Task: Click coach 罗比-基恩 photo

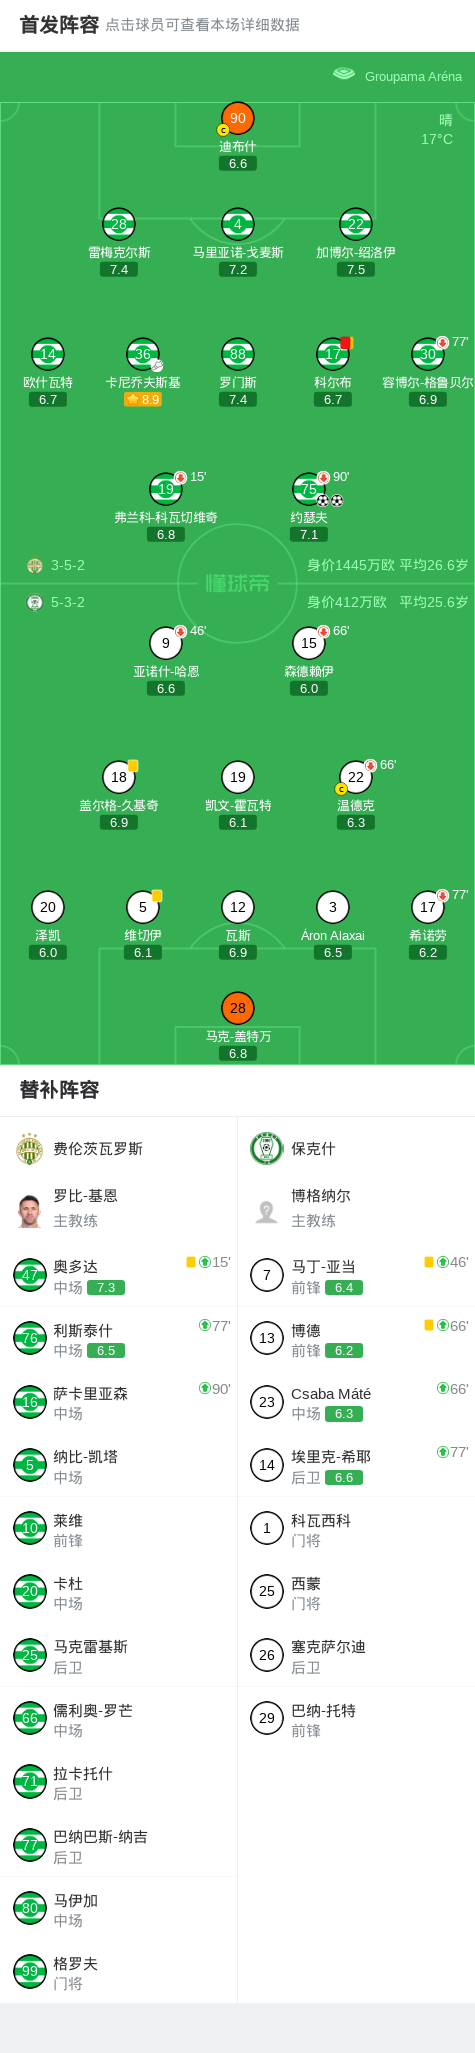Action: (30, 1210)
